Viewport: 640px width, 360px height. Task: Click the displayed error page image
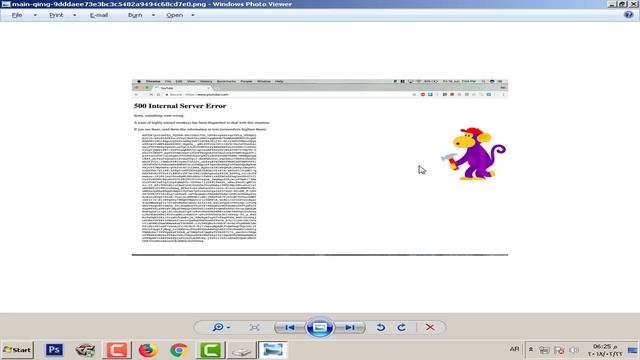[x=320, y=167]
